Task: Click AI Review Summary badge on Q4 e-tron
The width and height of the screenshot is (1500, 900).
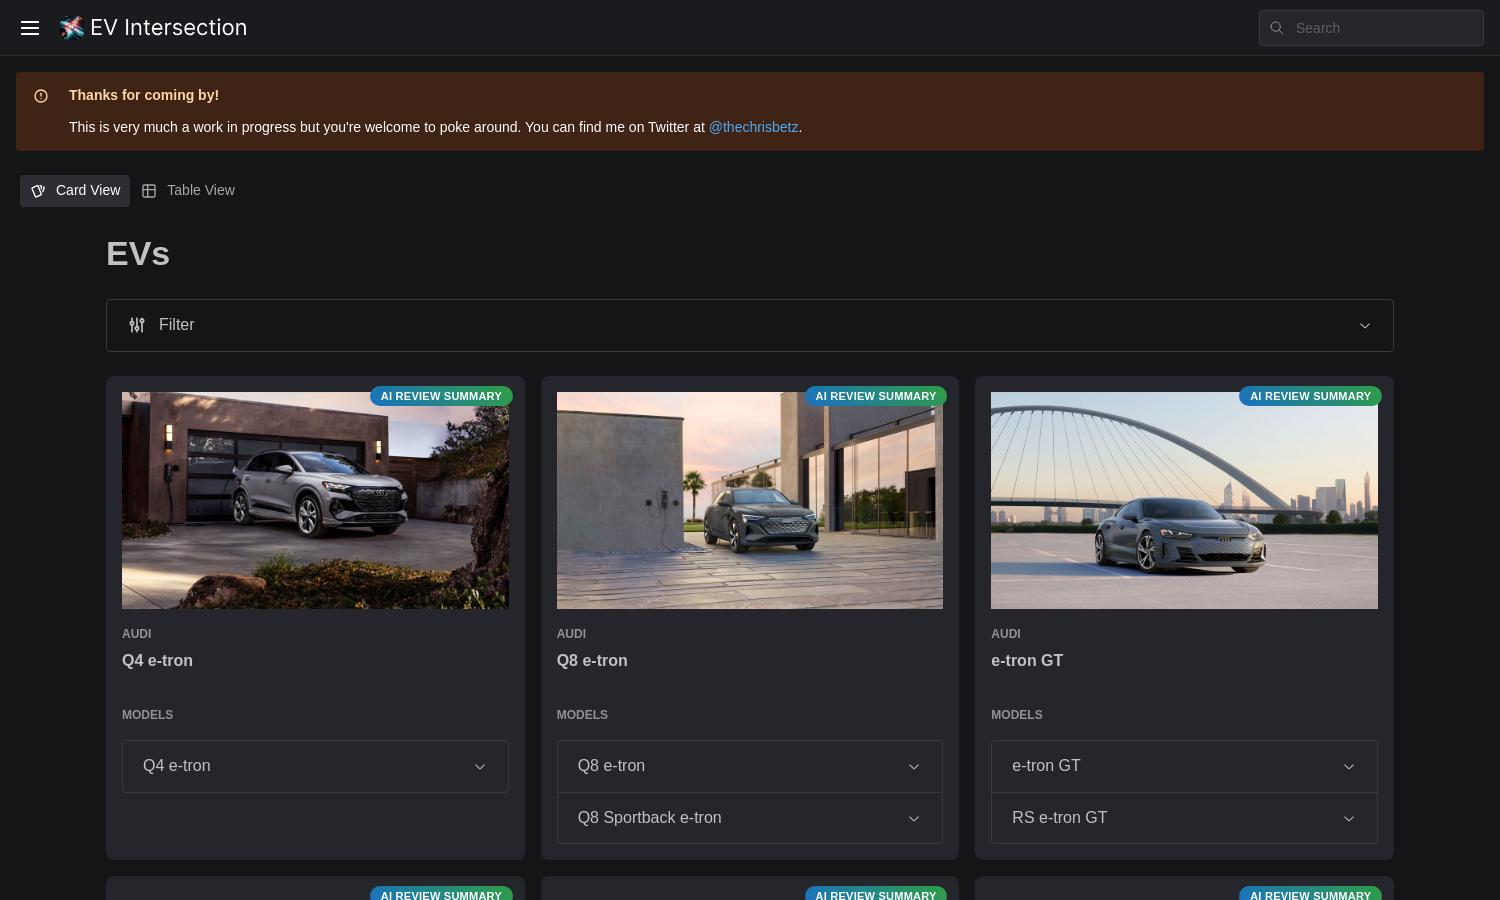Action: (x=441, y=396)
